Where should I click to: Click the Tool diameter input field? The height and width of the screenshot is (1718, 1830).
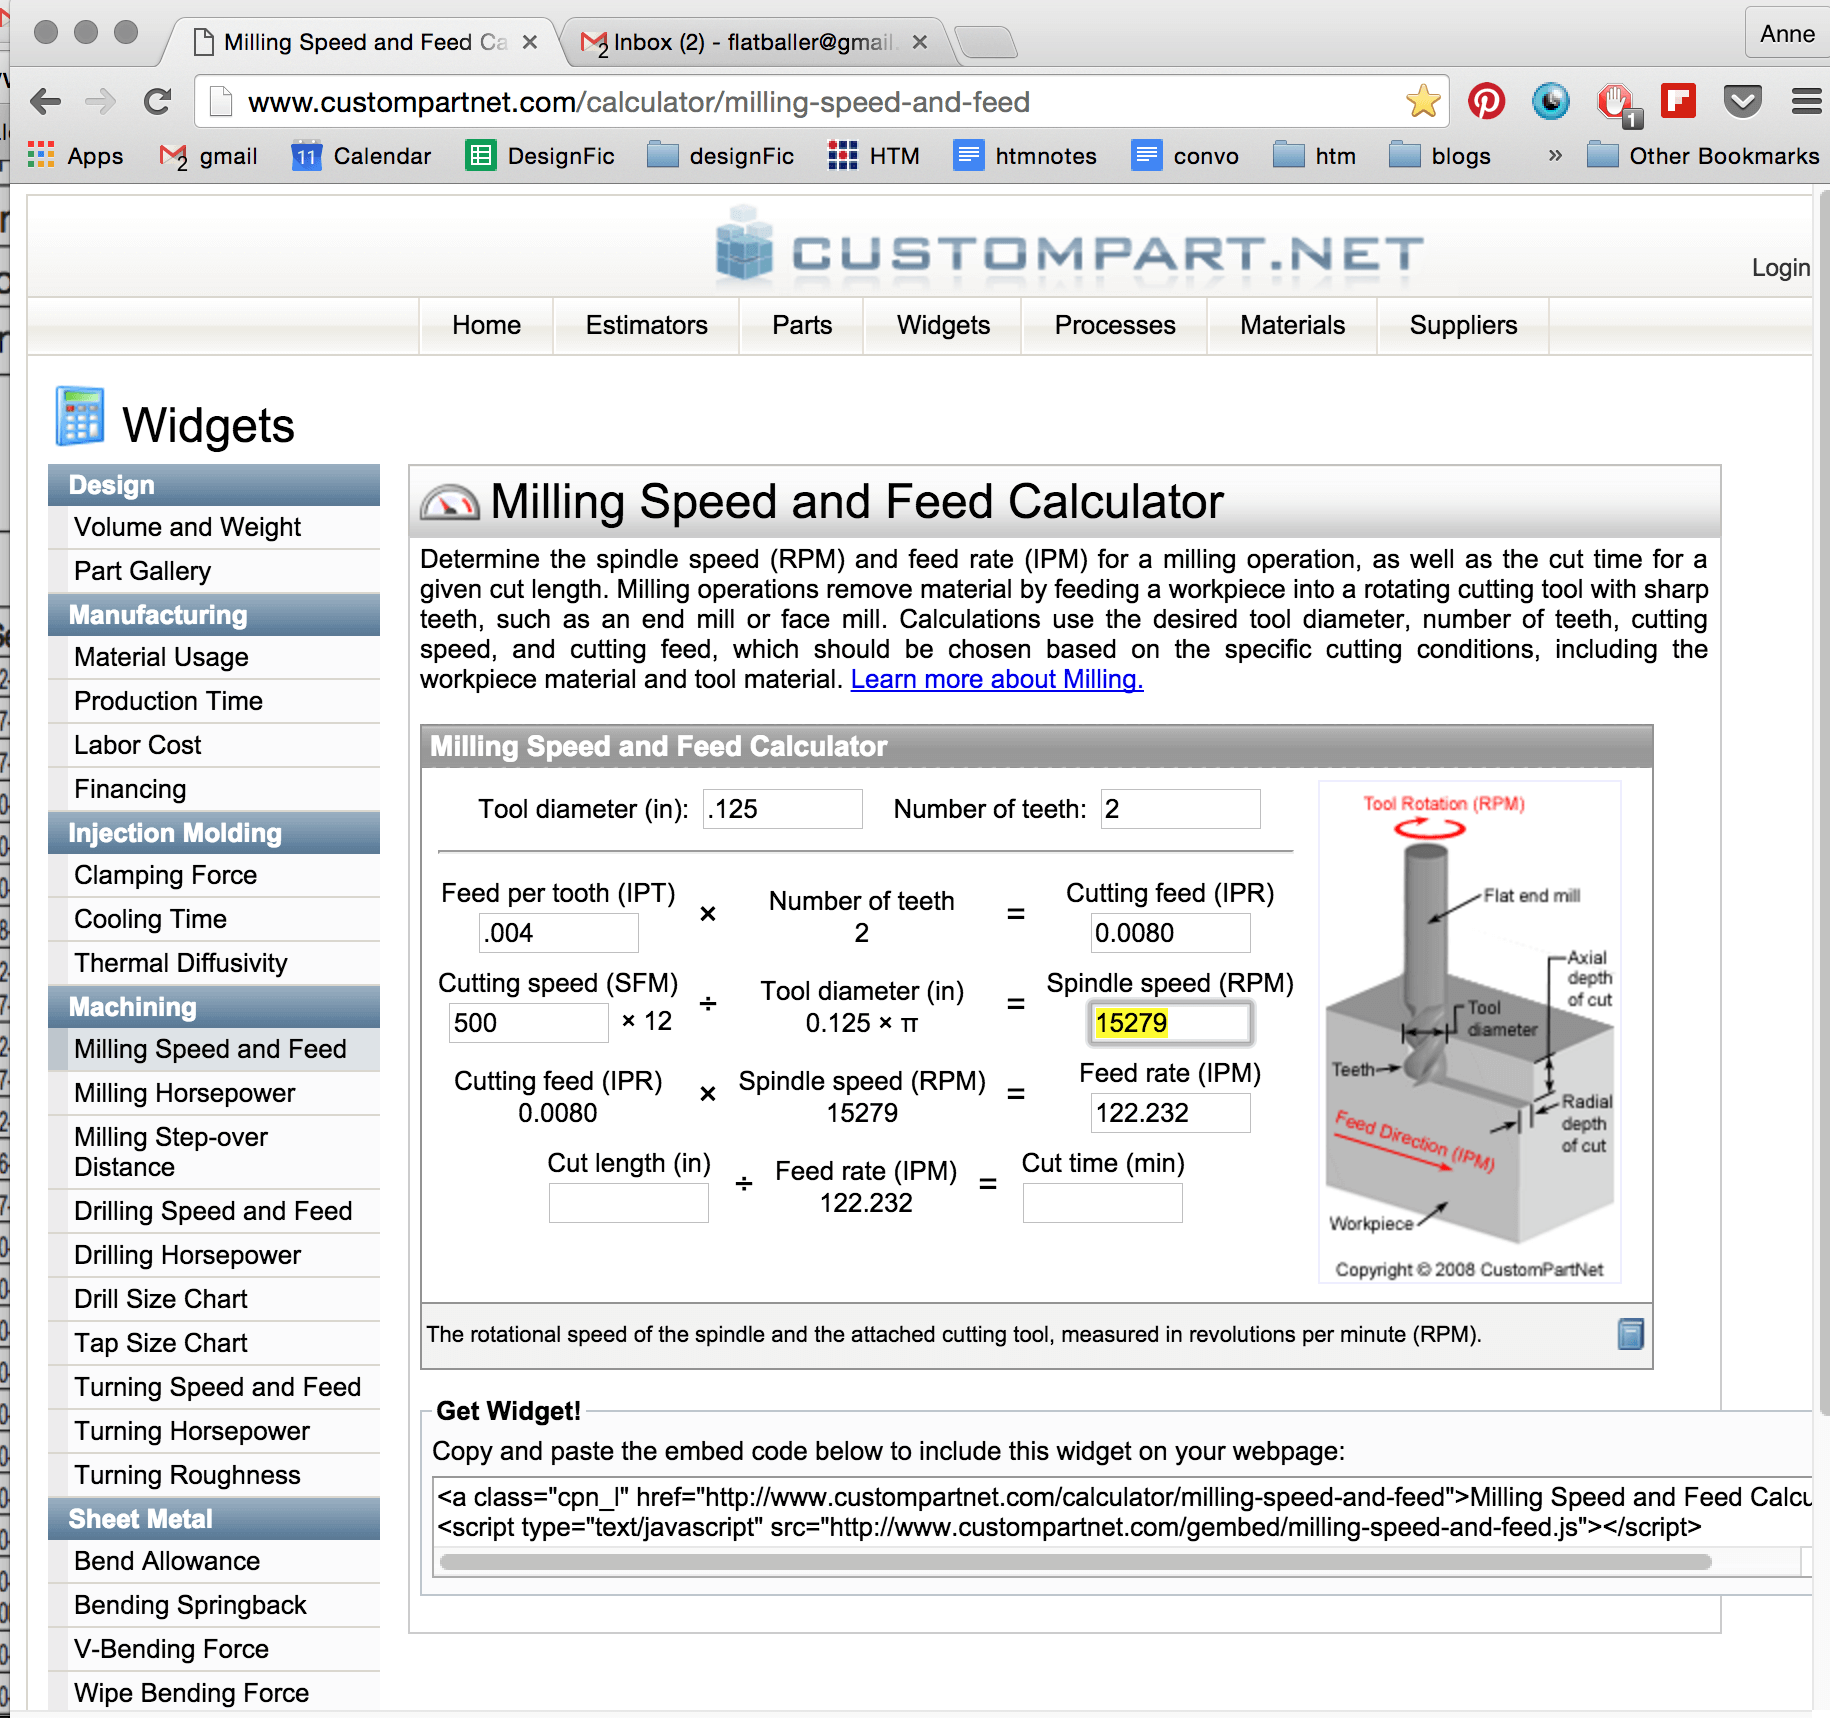coord(782,809)
